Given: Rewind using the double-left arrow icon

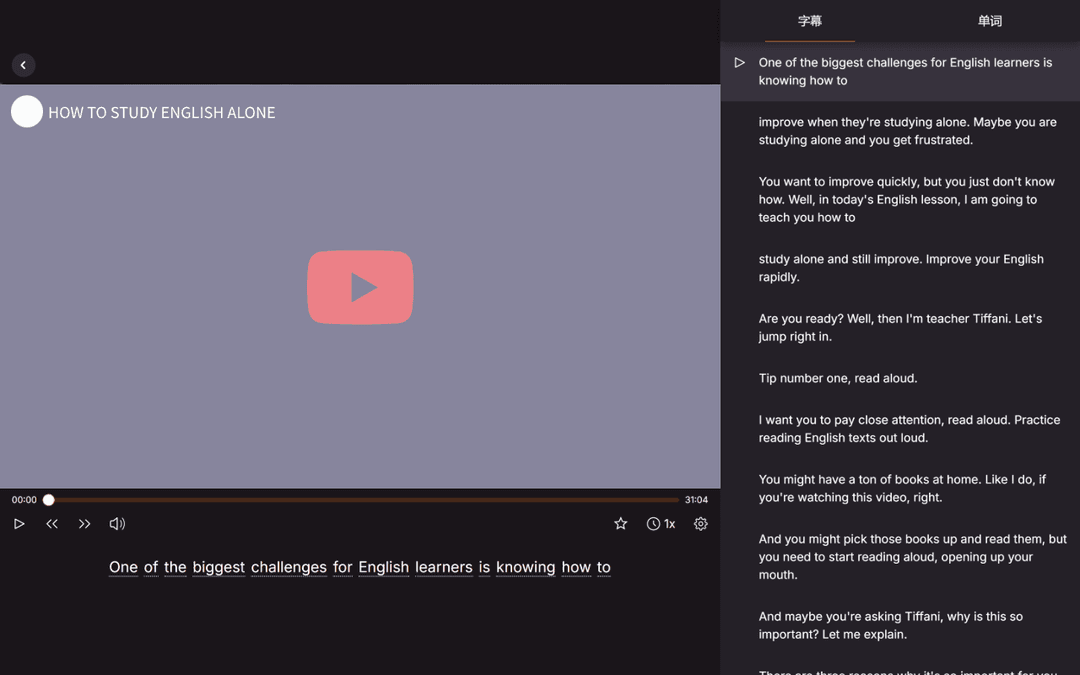Looking at the screenshot, I should click(x=52, y=524).
